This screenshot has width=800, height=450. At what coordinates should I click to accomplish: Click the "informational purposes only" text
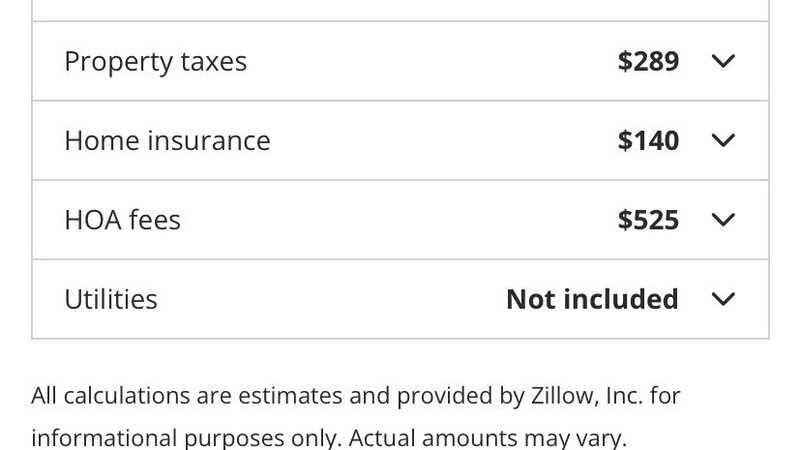pos(186,438)
